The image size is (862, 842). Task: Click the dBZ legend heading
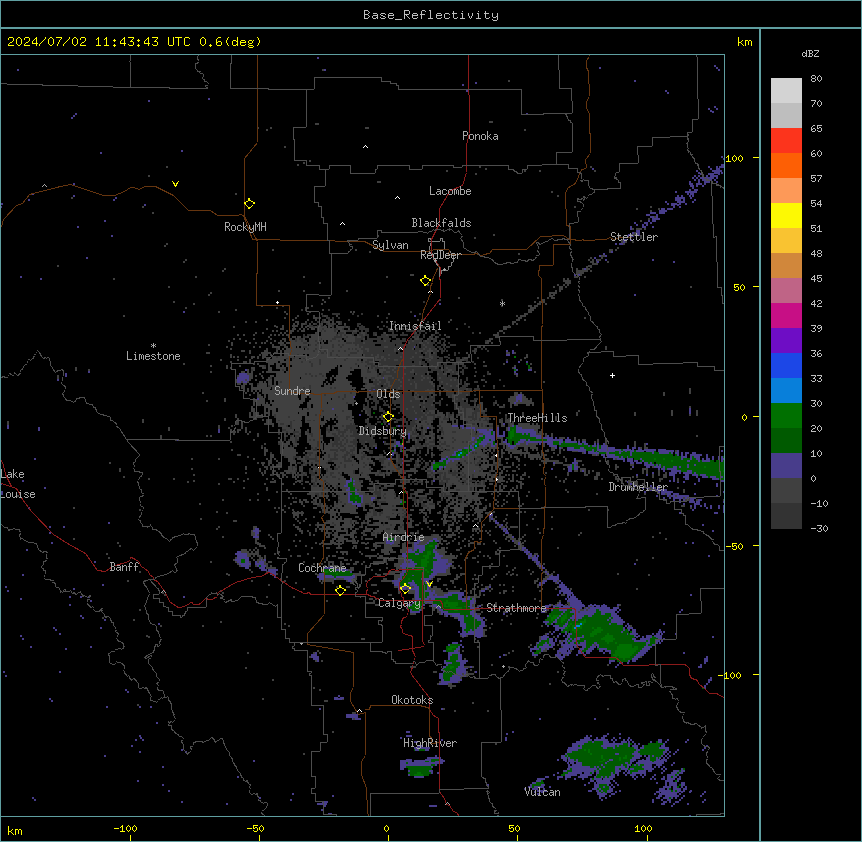(810, 53)
